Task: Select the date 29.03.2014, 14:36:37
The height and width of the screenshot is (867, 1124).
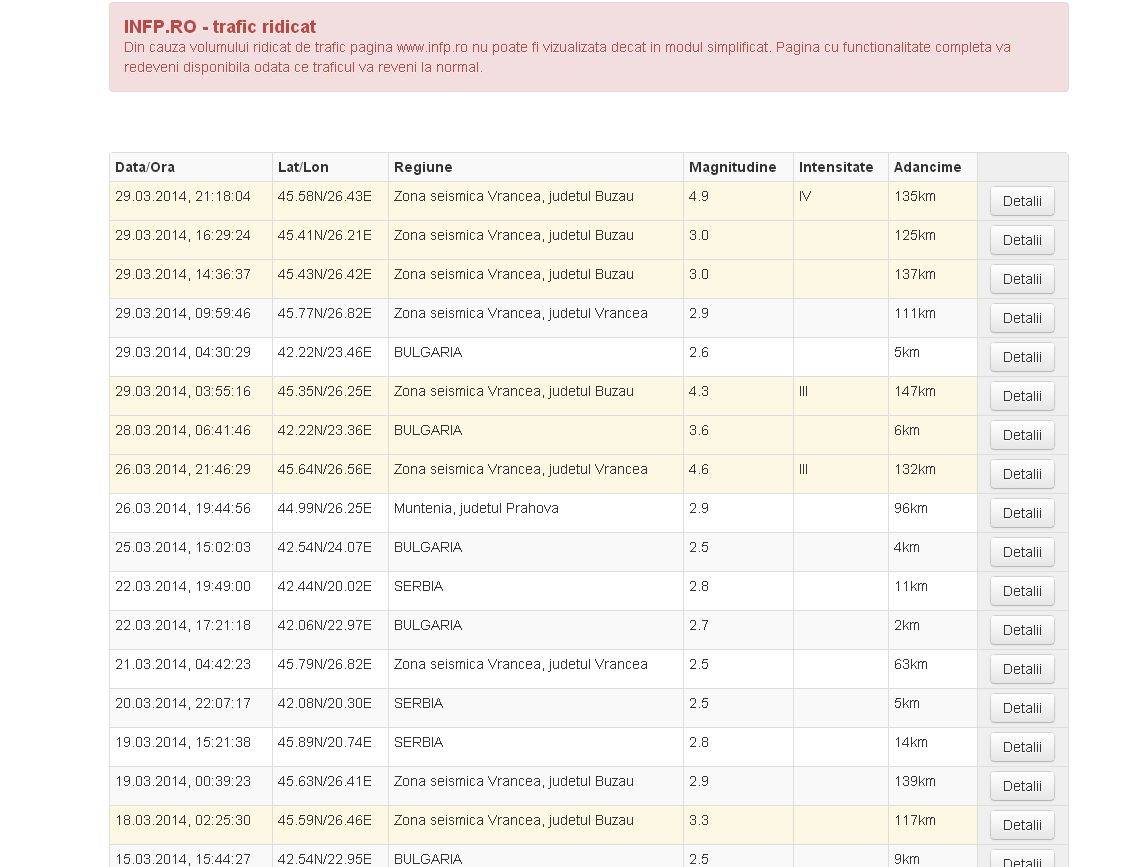Action: pyautogui.click(x=183, y=274)
